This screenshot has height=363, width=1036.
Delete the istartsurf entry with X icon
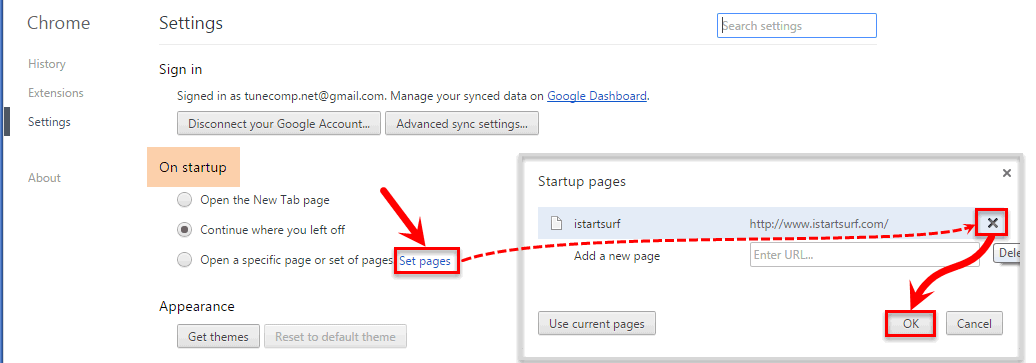pyautogui.click(x=992, y=223)
